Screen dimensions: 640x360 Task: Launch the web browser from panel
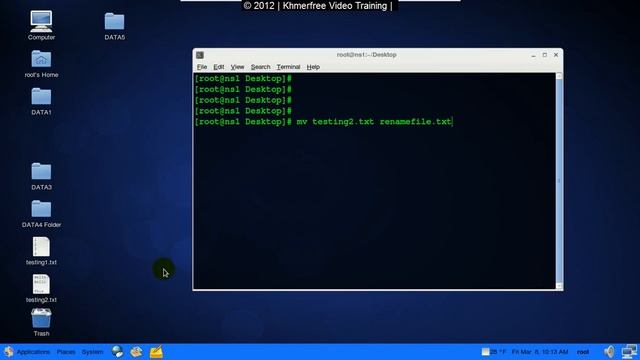(118, 351)
